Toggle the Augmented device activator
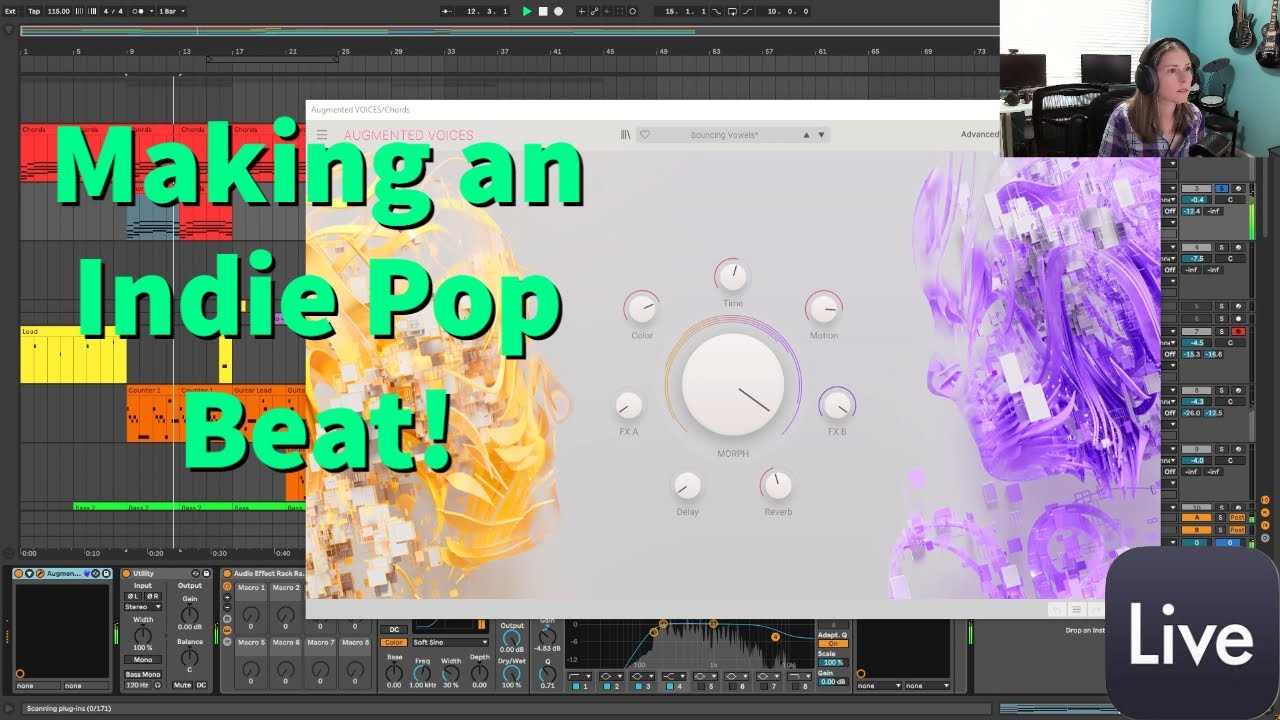 pyautogui.click(x=19, y=573)
